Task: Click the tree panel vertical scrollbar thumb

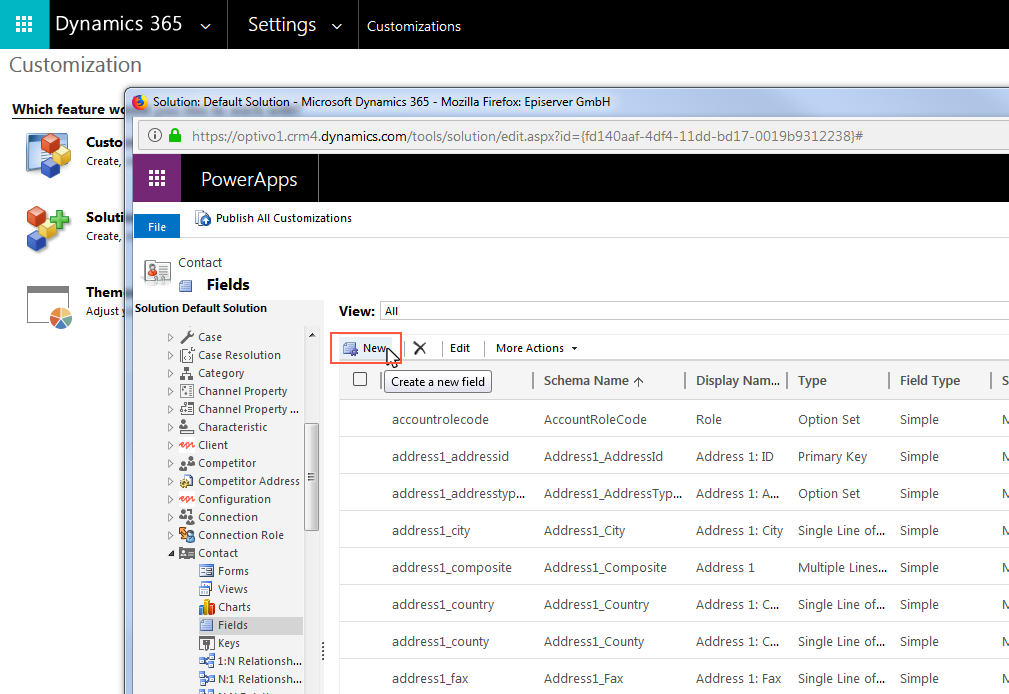Action: click(x=311, y=477)
